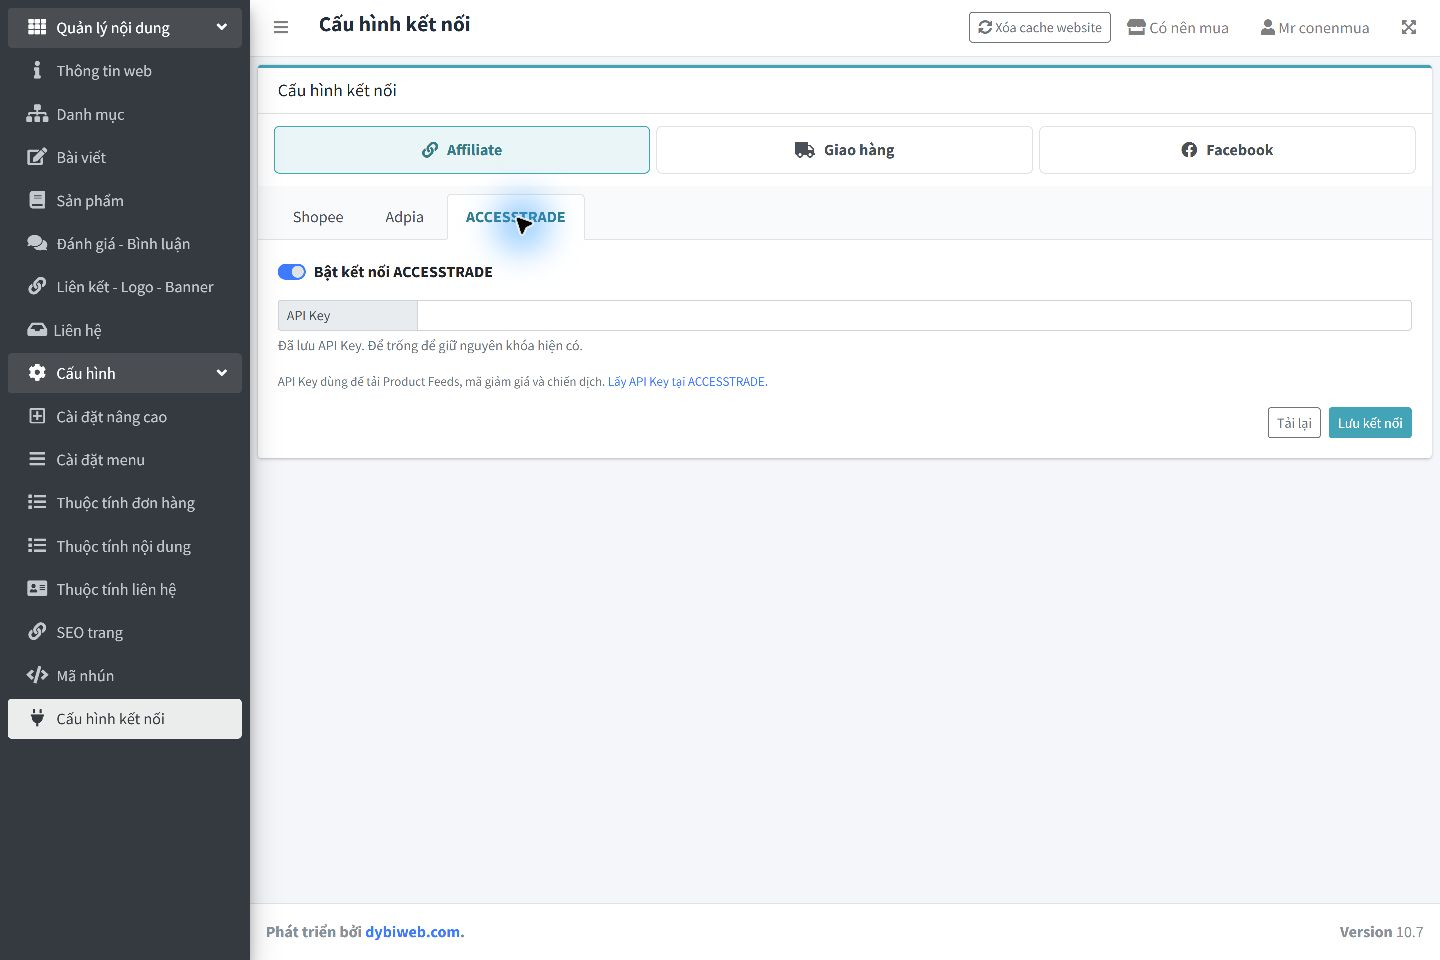
Task: Click the Thông tin web info icon
Action: tap(37, 70)
